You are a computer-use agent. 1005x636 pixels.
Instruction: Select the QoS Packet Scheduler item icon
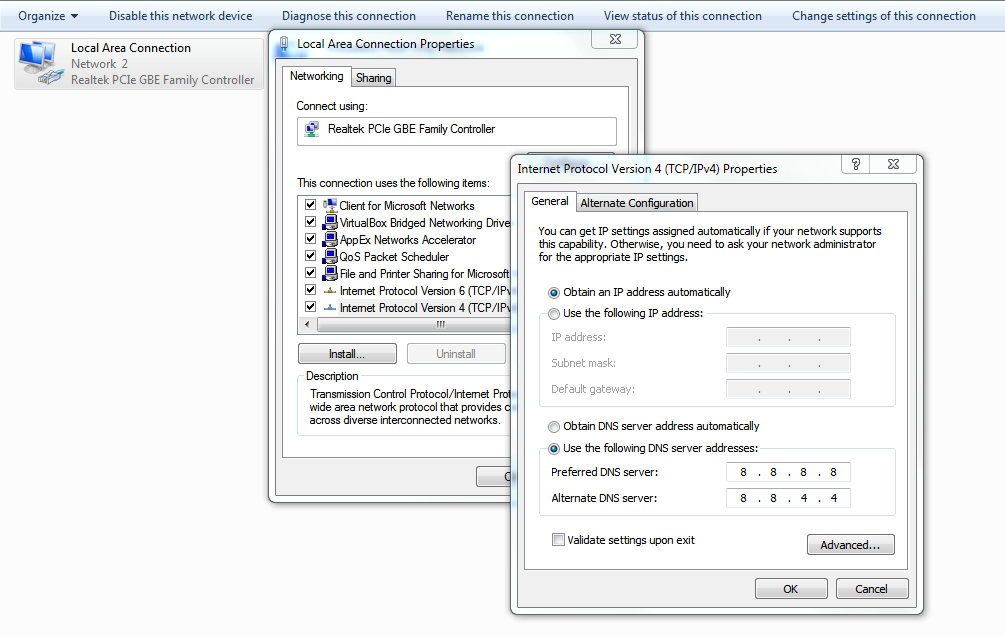point(330,257)
